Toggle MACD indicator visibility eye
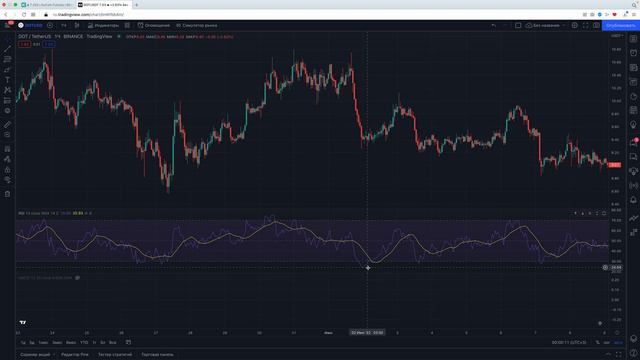This screenshot has width=640, height=360. [x=78, y=278]
